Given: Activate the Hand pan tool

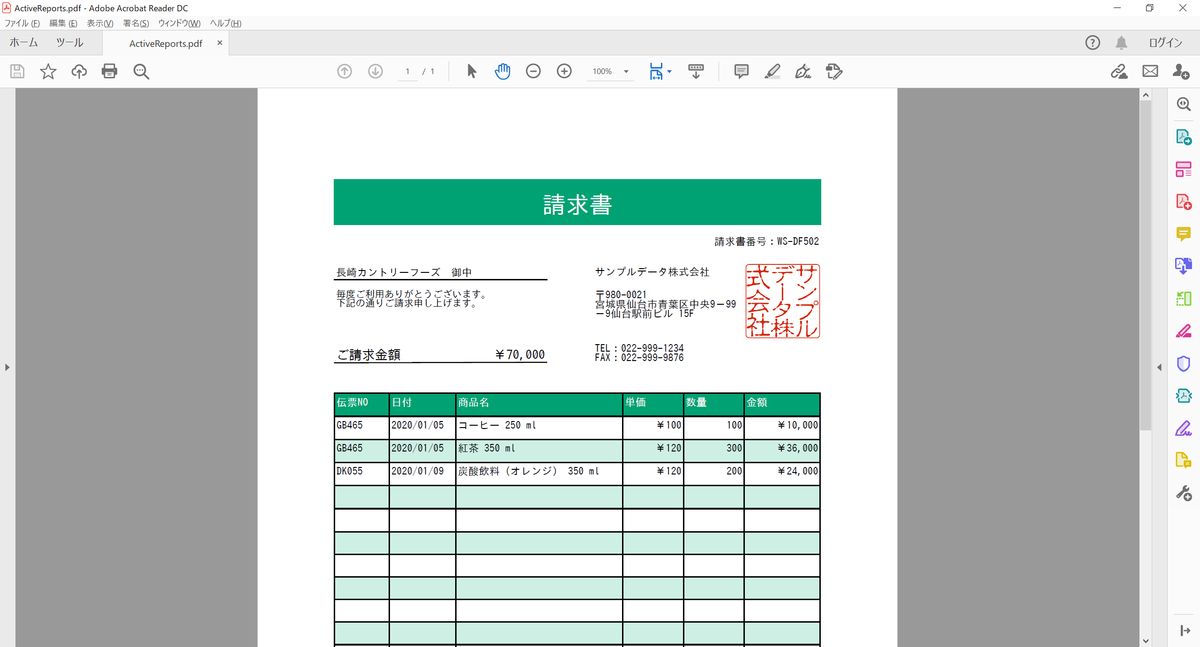Looking at the screenshot, I should (503, 71).
